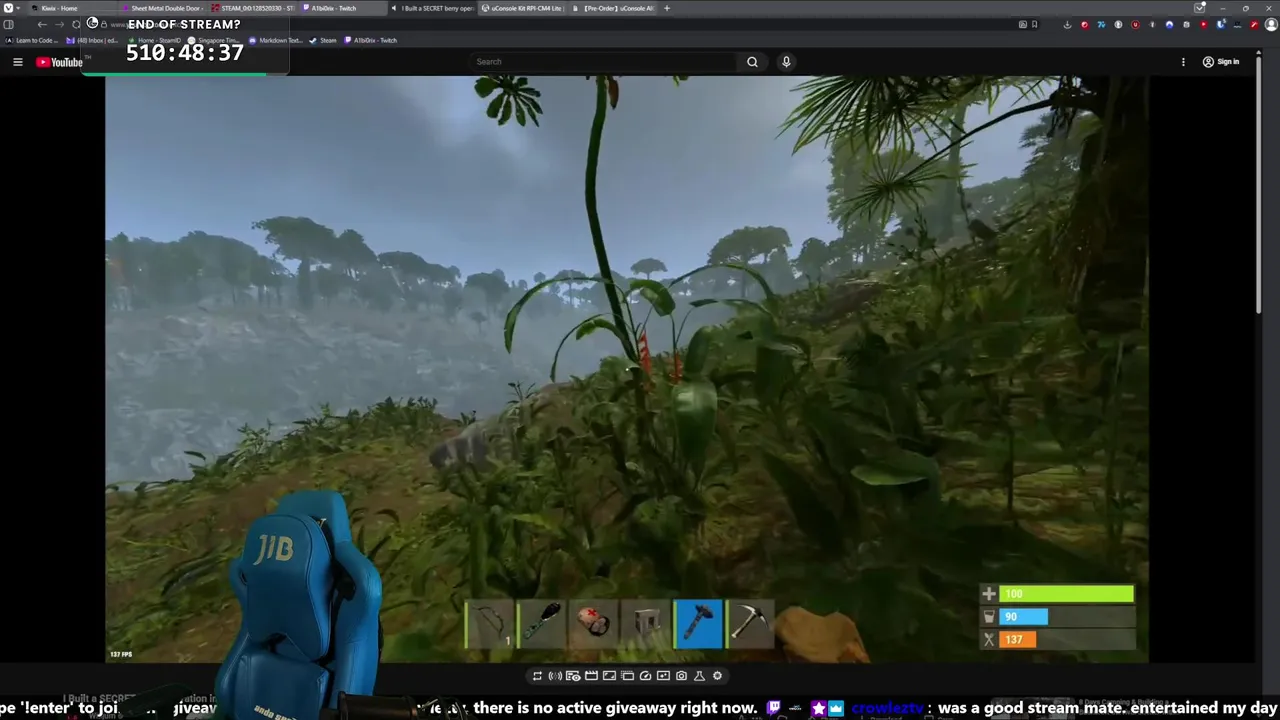Open the Singapore Time bookmark
Viewport: 1280px width, 720px height.
tap(213, 40)
